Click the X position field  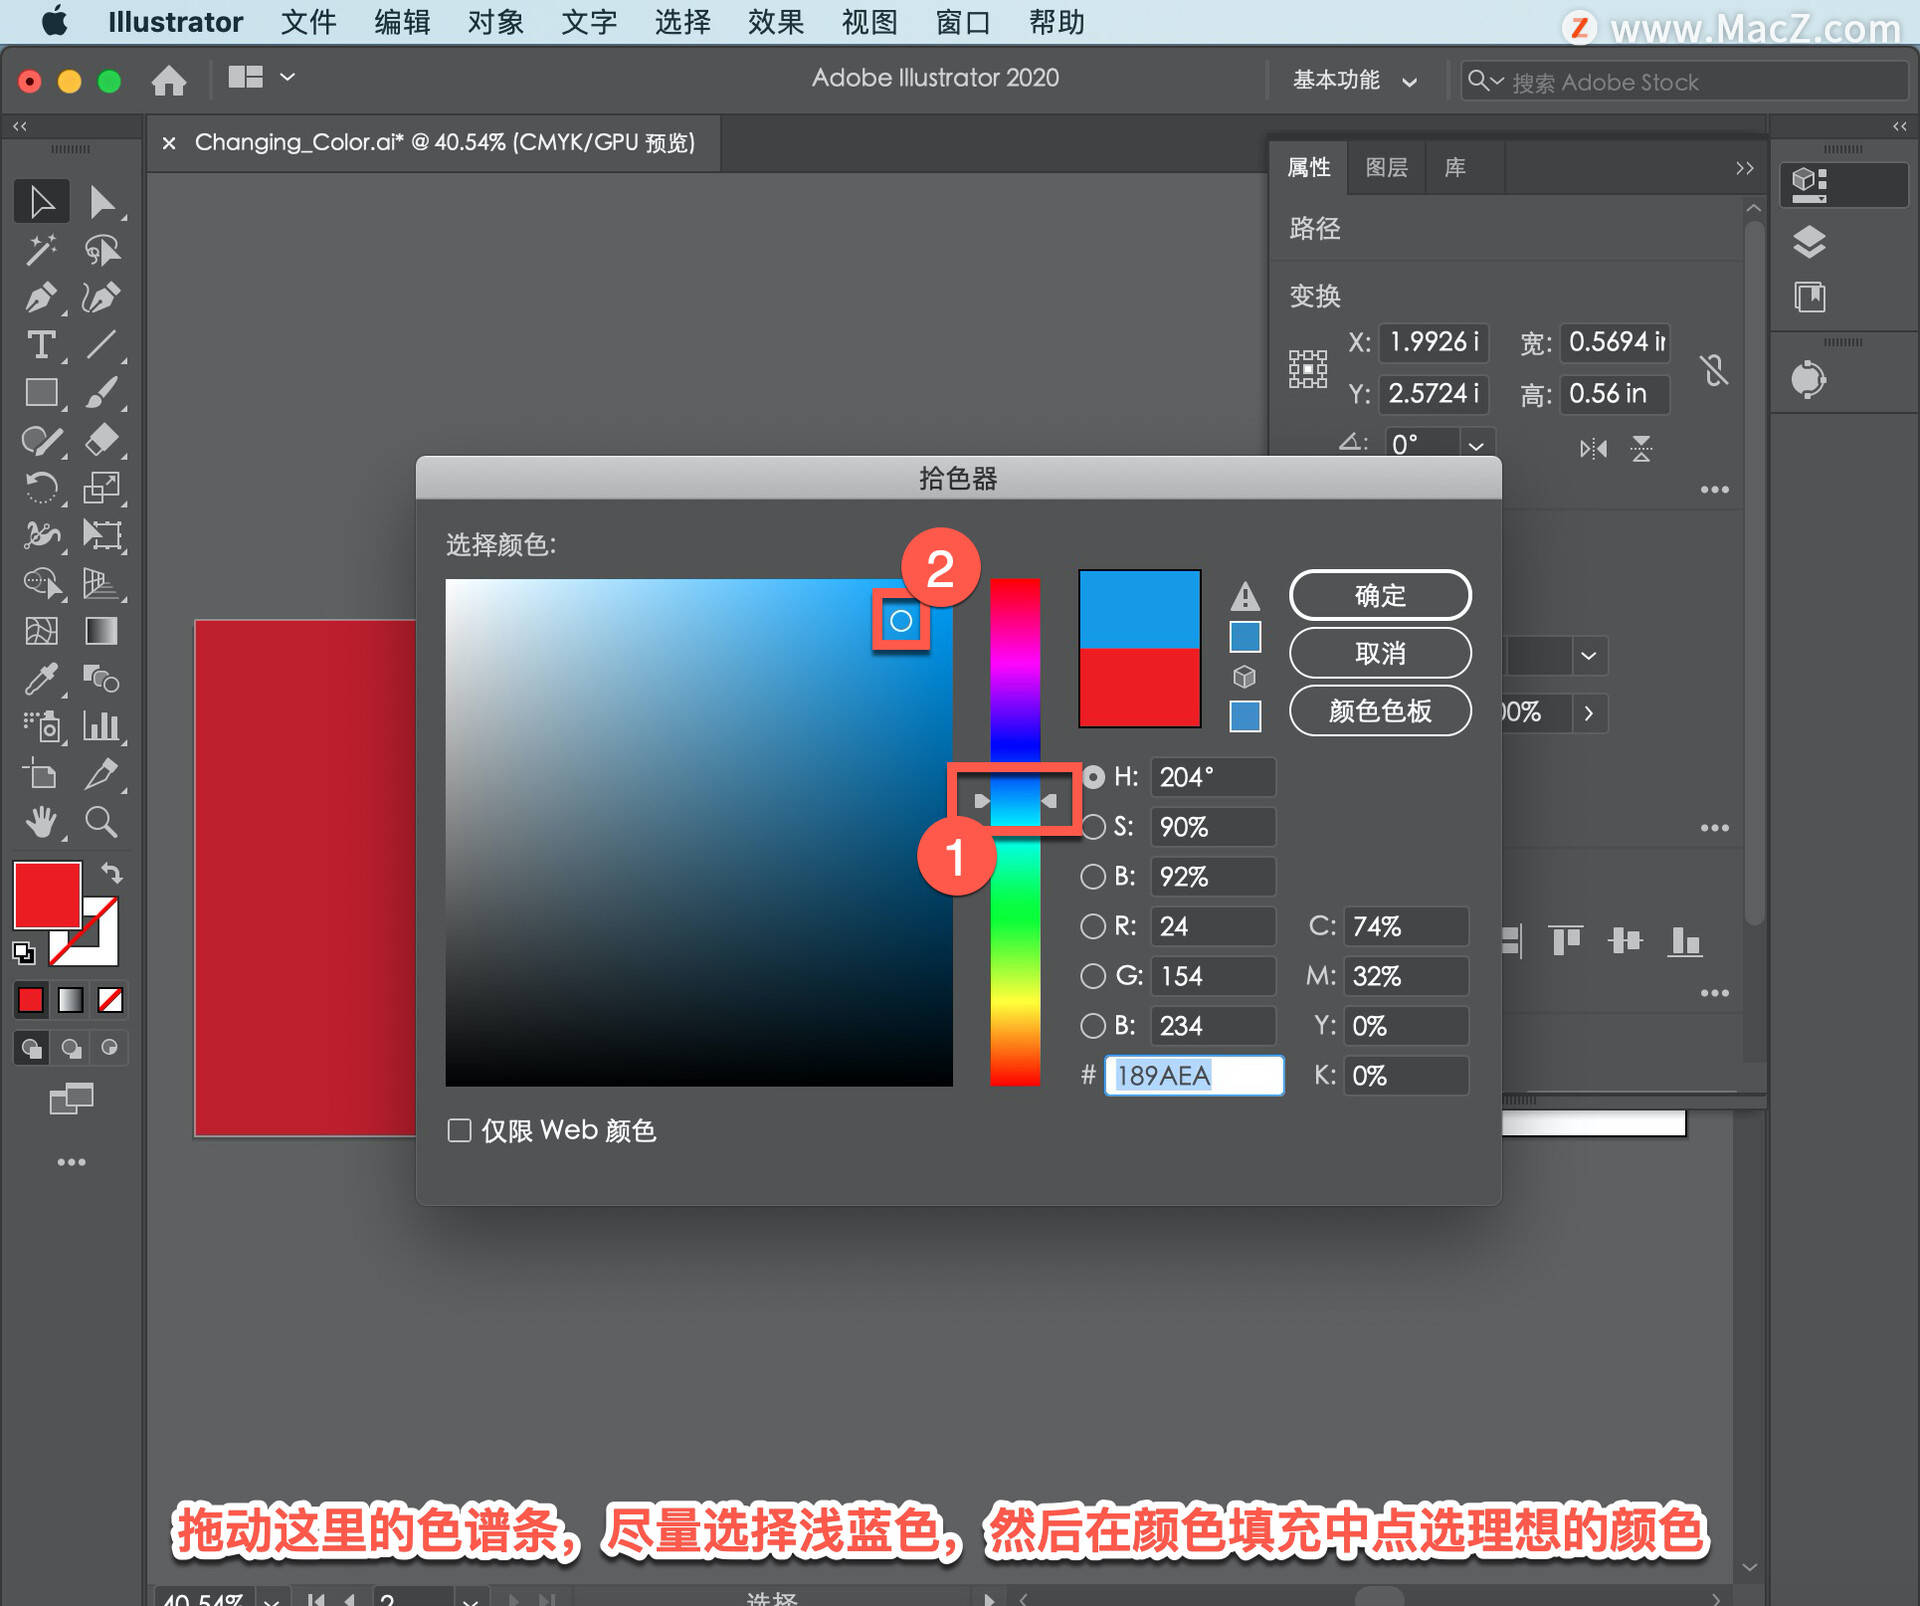[x=1433, y=342]
